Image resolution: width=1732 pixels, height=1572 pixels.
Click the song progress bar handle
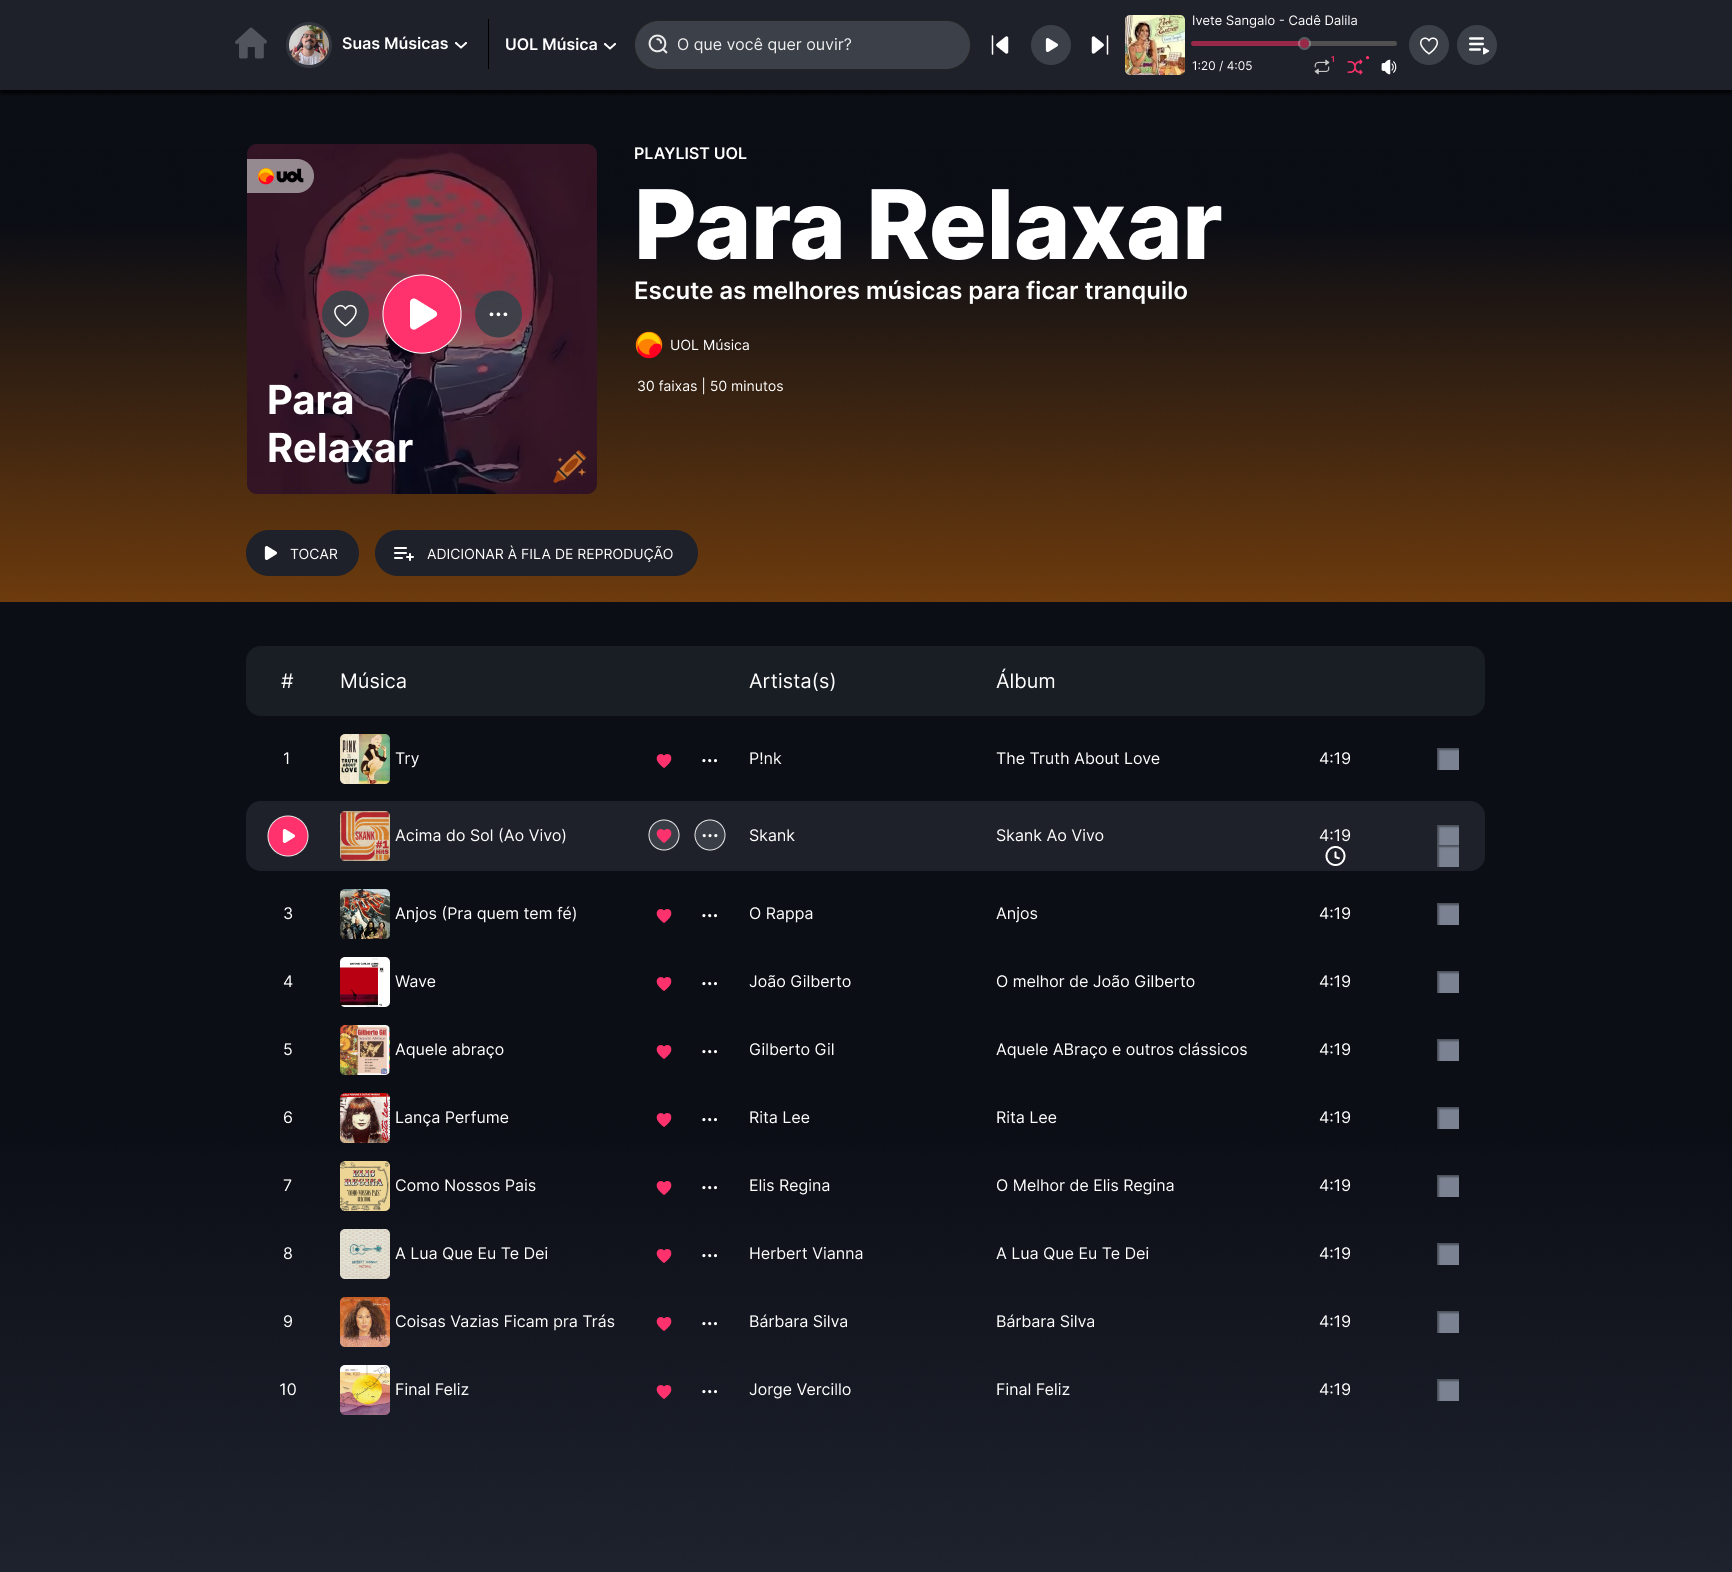point(1304,43)
